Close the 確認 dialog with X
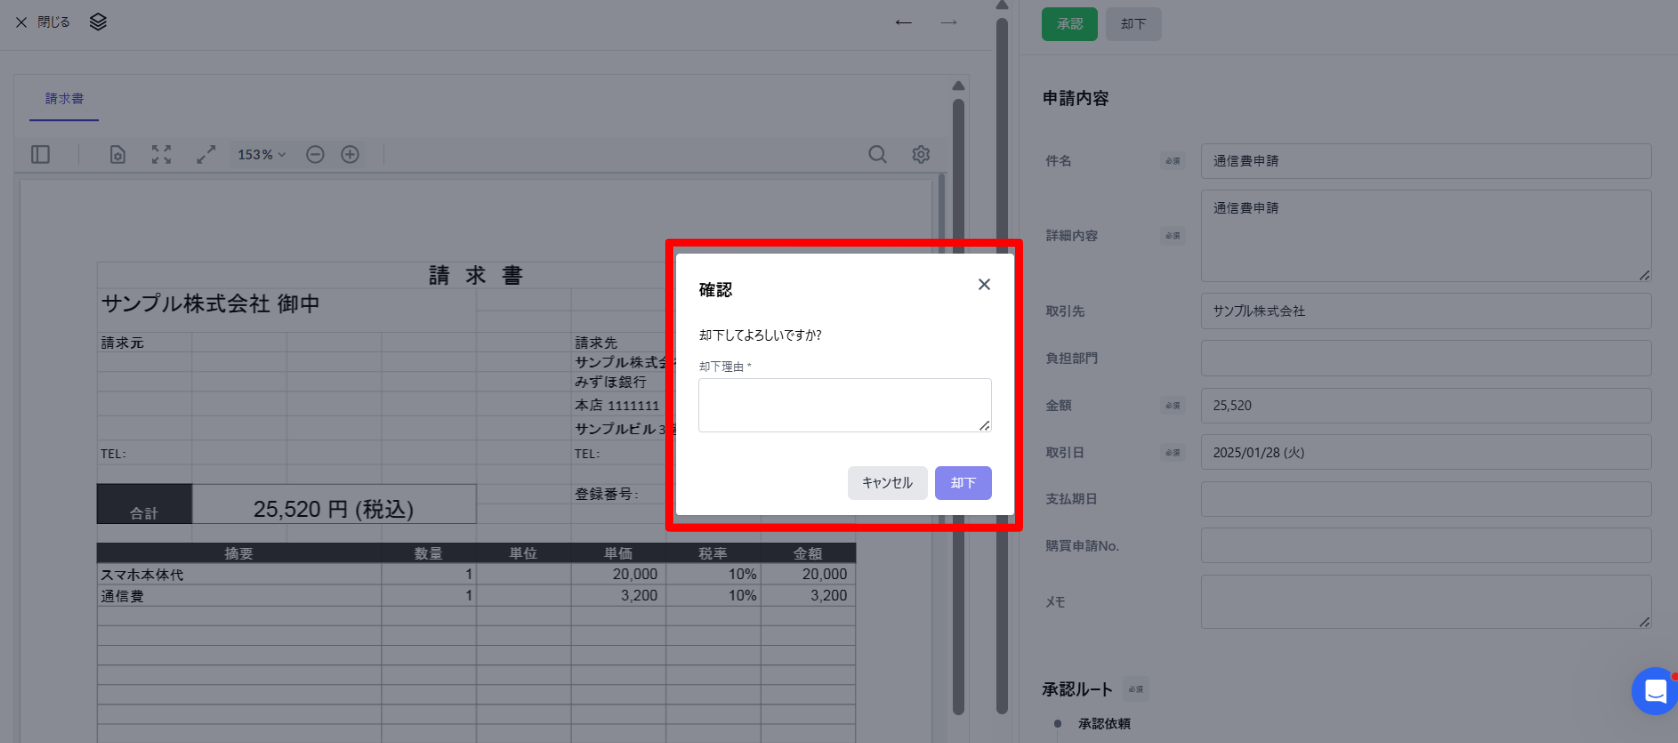Image resolution: width=1678 pixels, height=743 pixels. tap(984, 284)
